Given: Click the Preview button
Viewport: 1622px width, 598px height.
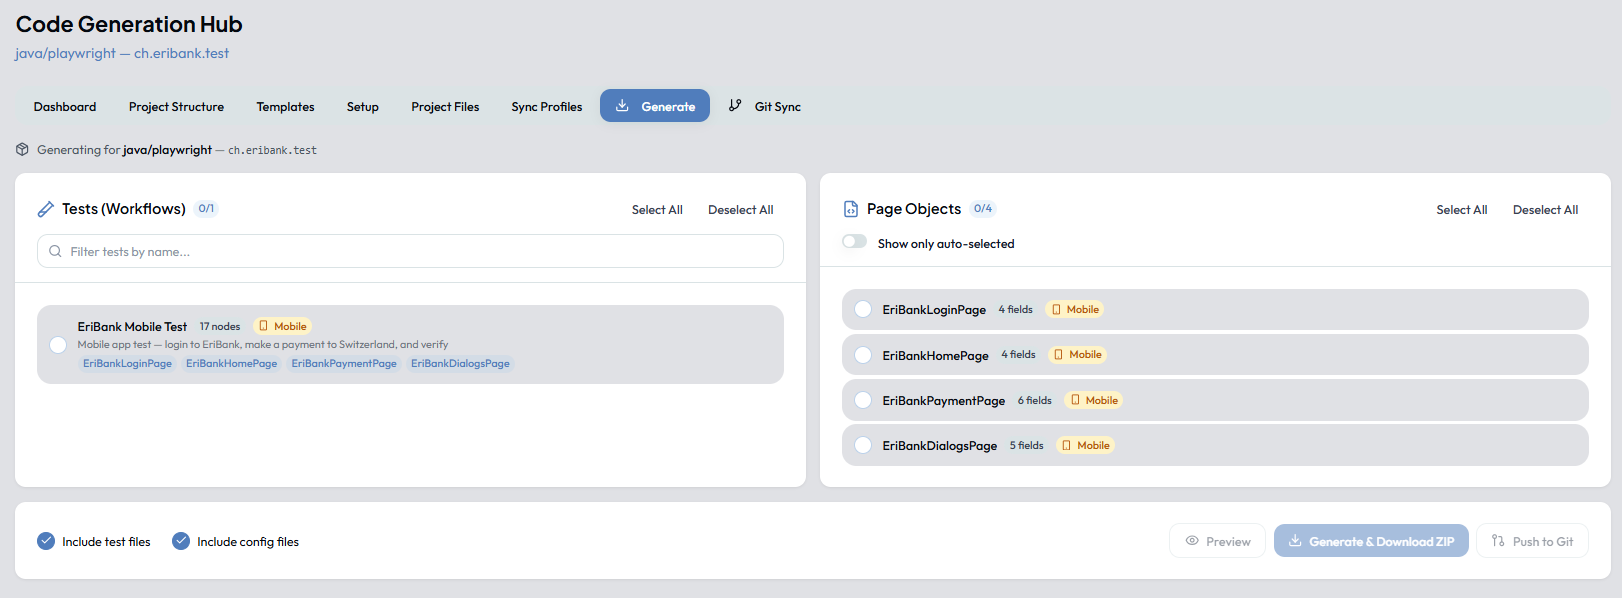Looking at the screenshot, I should 1217,541.
